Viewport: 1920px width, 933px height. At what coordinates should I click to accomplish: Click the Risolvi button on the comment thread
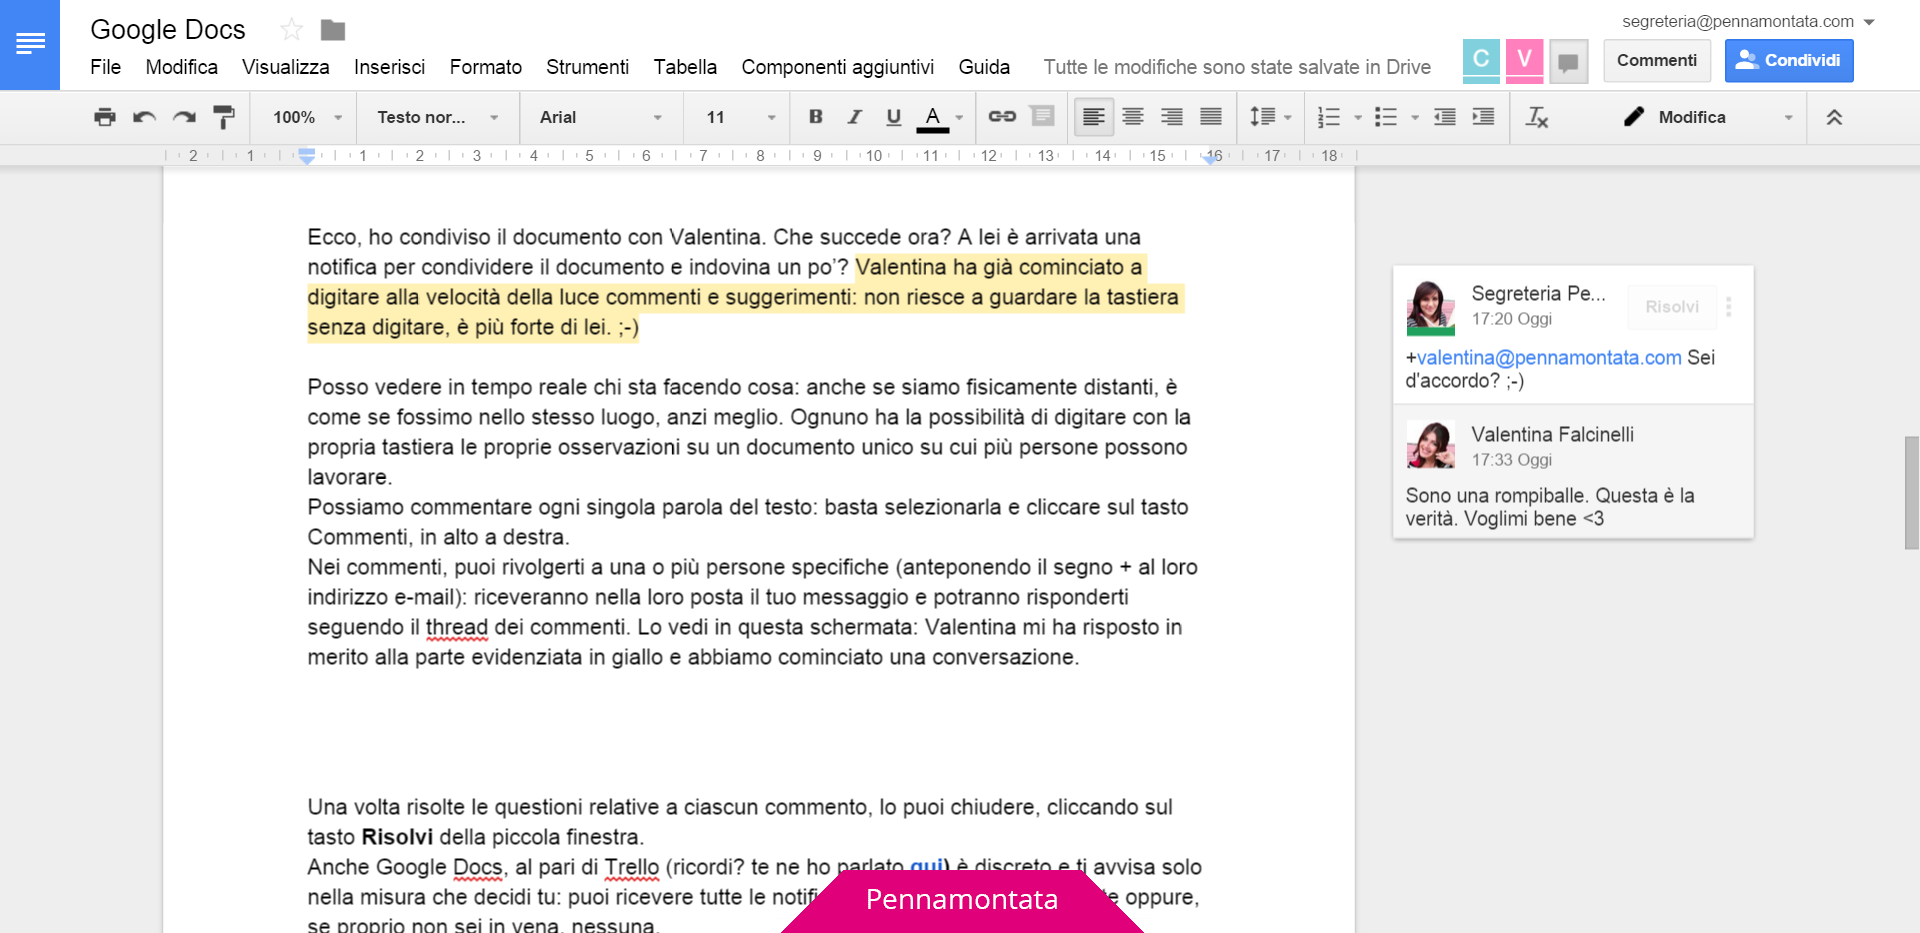[x=1671, y=307]
